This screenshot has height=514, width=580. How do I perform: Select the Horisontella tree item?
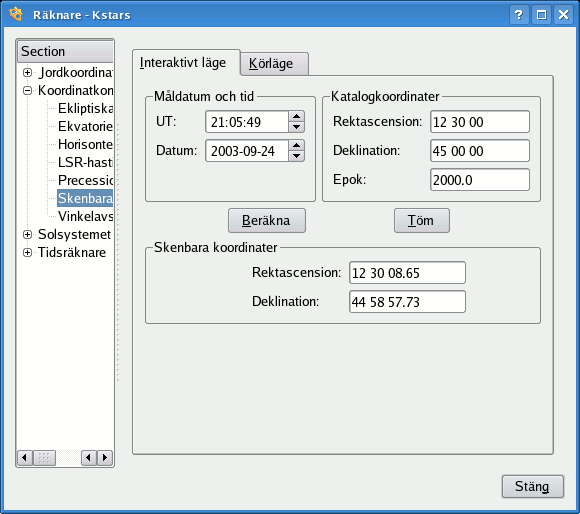click(85, 144)
